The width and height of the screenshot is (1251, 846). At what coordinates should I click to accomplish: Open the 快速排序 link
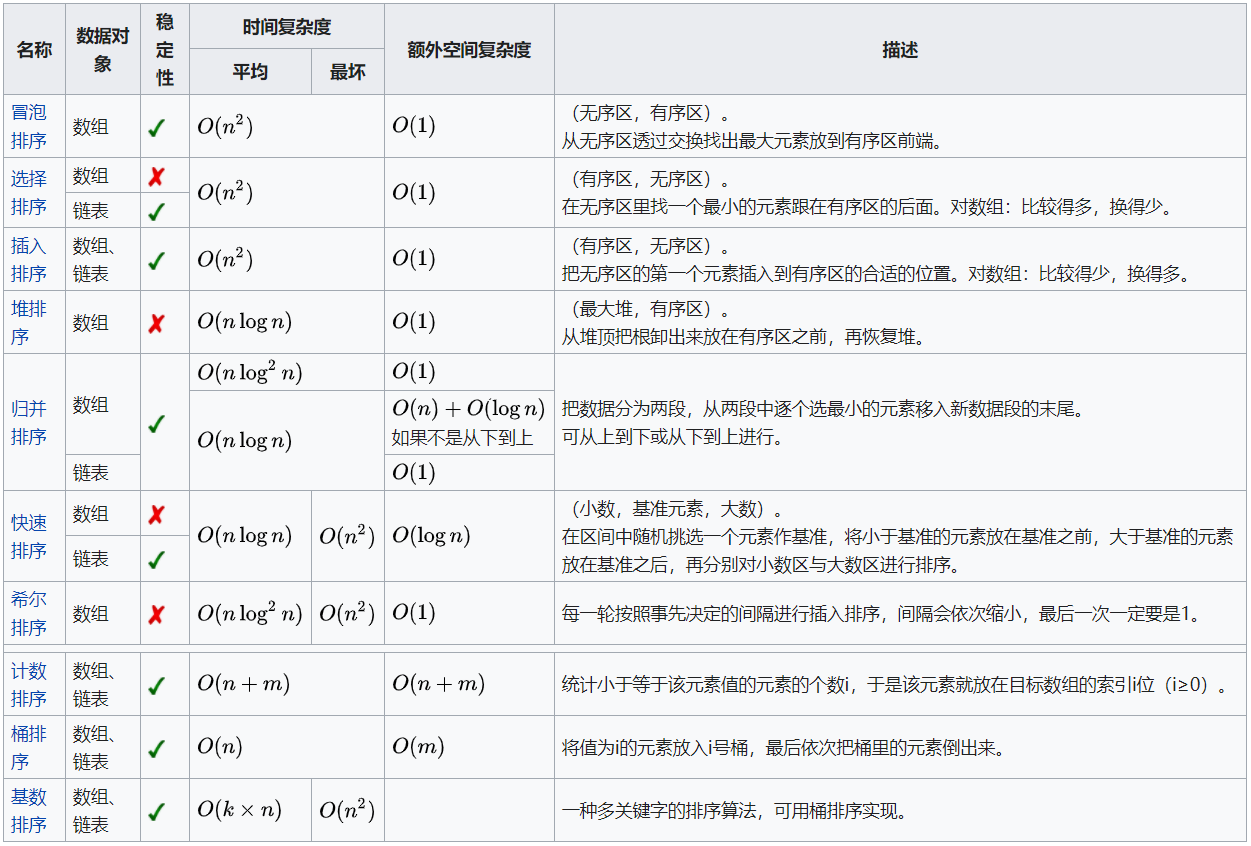[x=31, y=536]
